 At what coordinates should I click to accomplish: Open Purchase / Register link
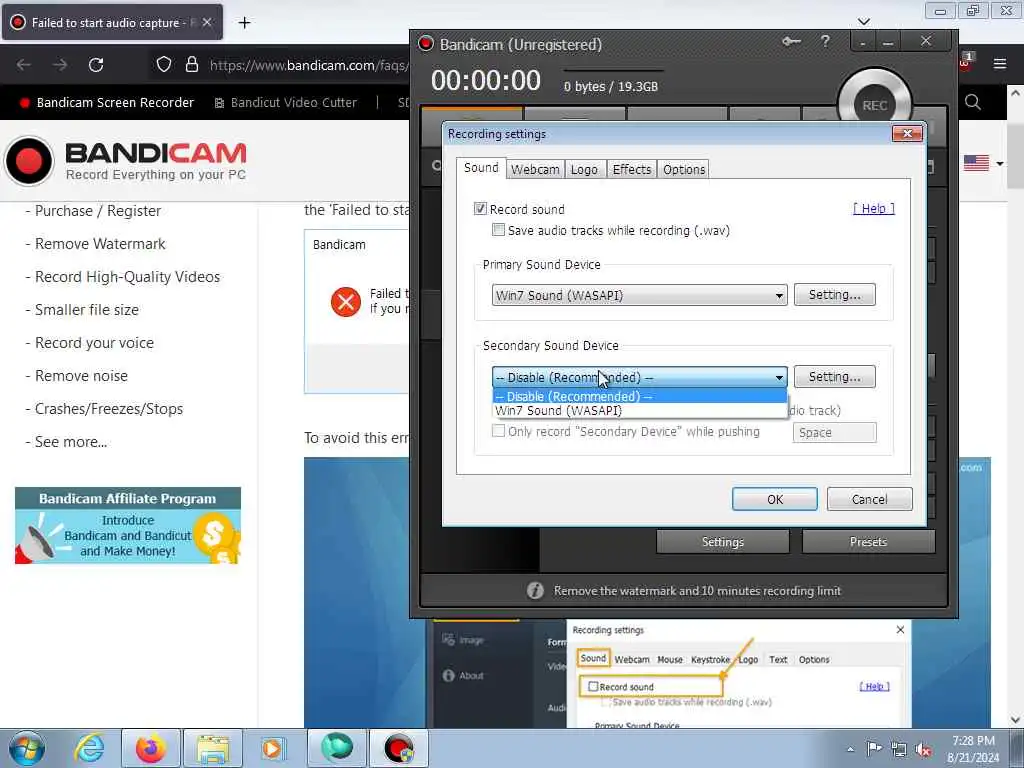point(97,211)
